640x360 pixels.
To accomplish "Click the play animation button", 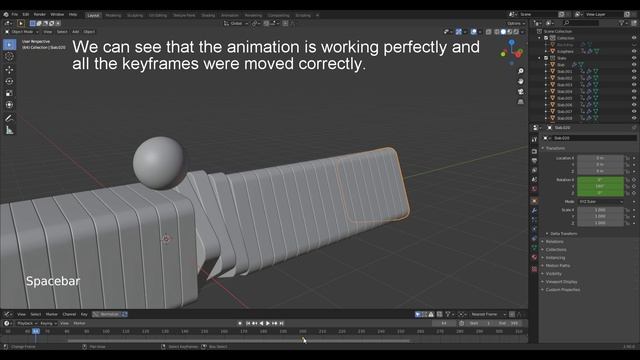I will (x=268, y=323).
